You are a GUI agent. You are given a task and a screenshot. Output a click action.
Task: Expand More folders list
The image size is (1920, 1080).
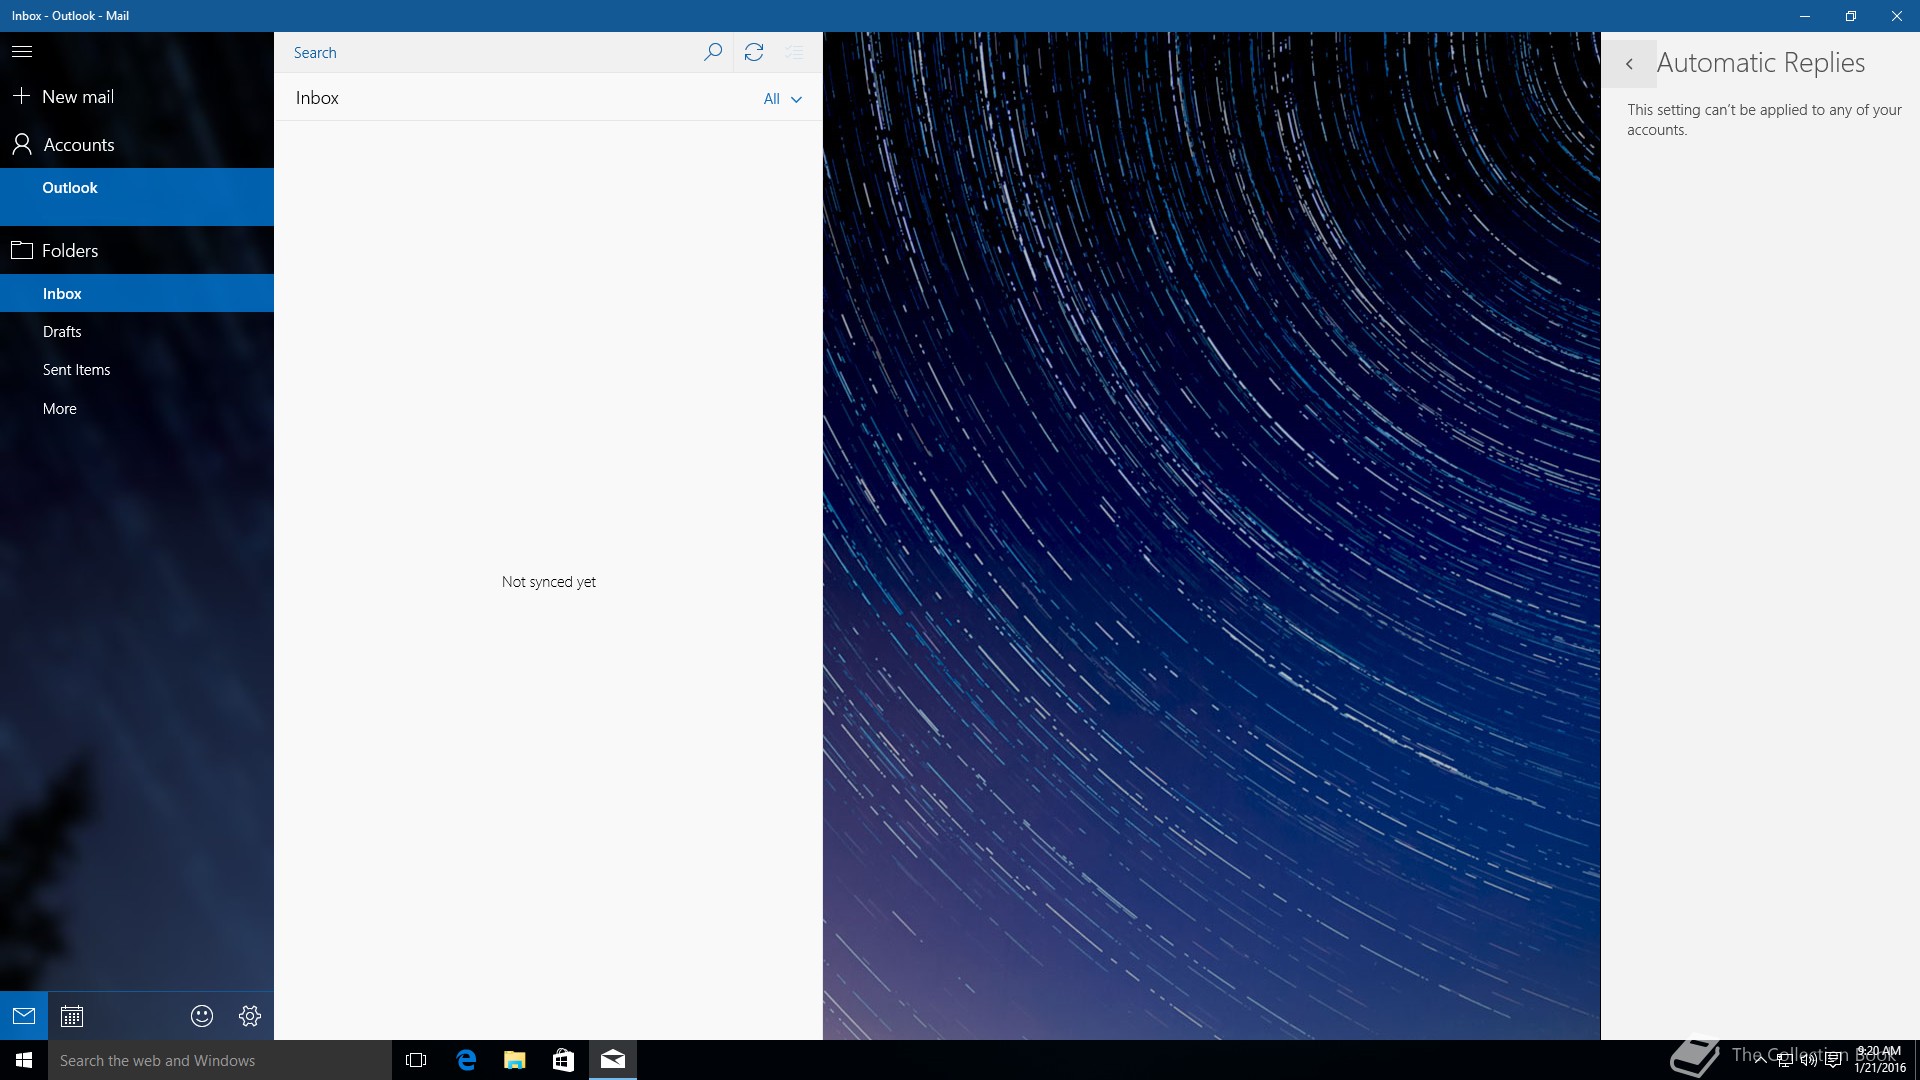pos(60,409)
